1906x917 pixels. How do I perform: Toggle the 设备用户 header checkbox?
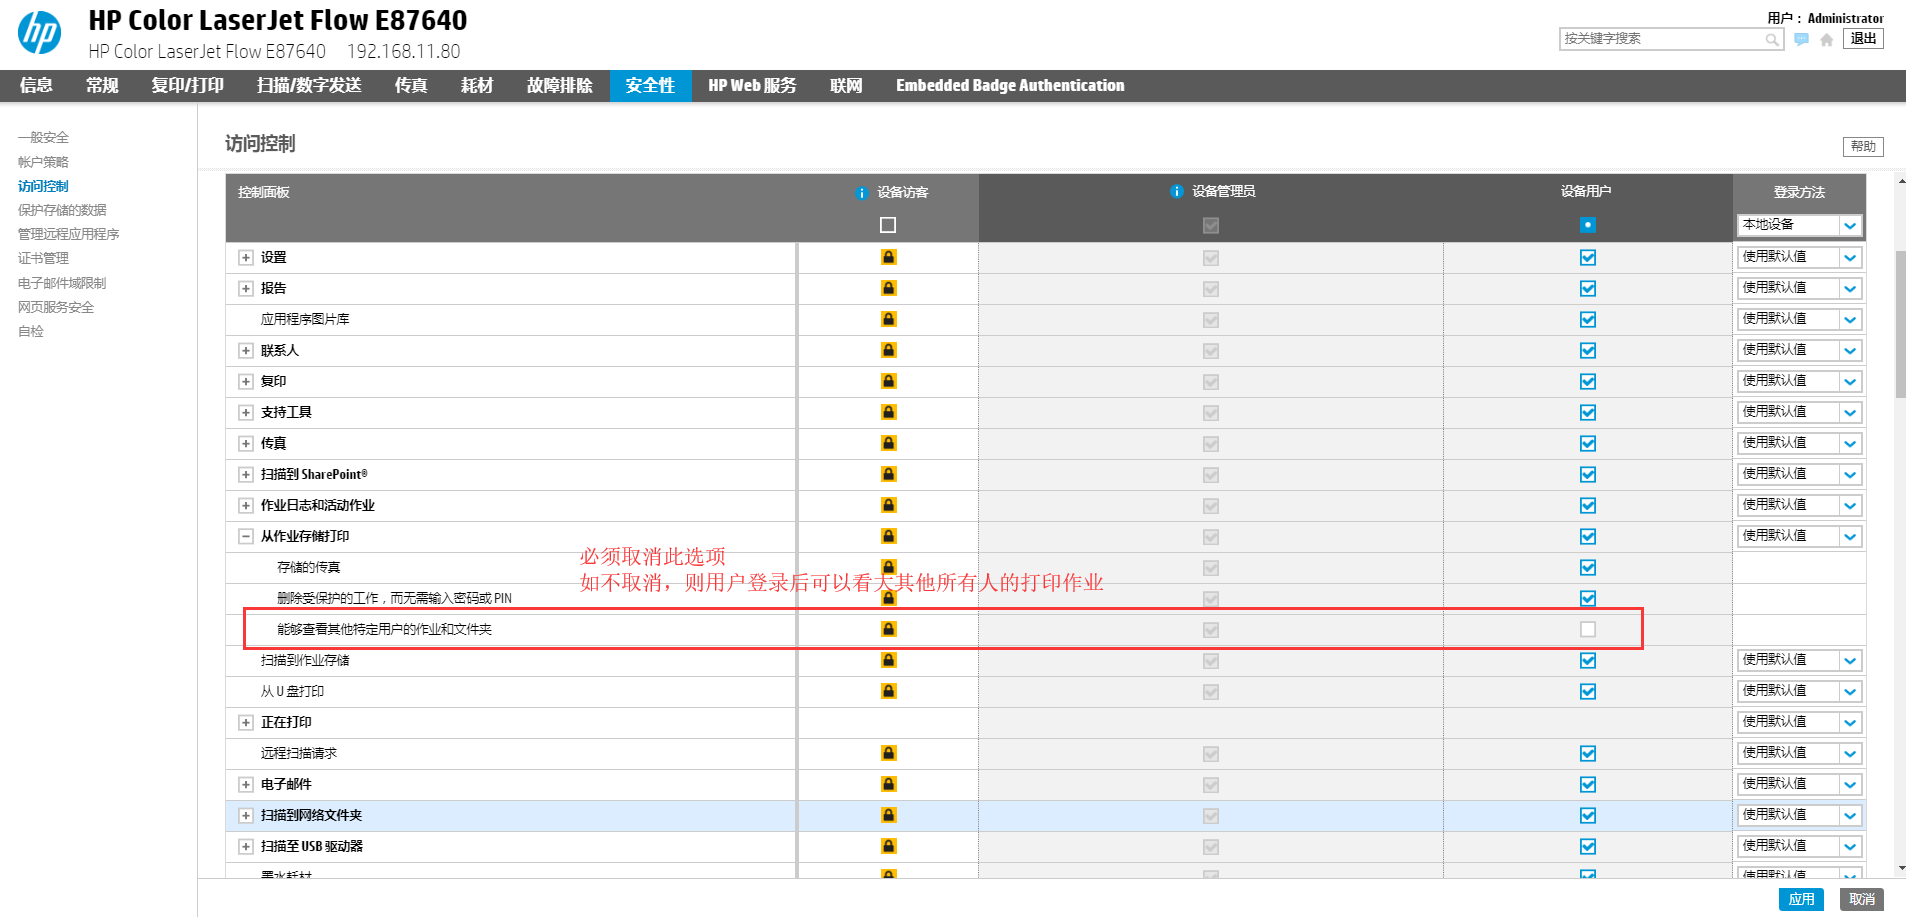(1587, 225)
